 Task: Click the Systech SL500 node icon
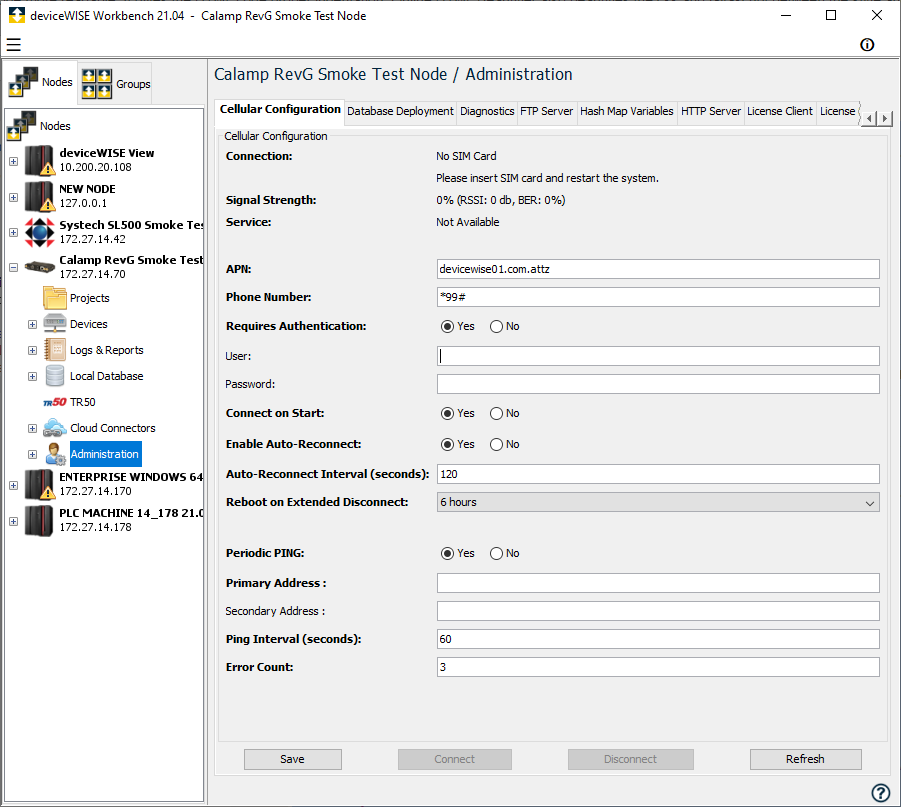39,232
